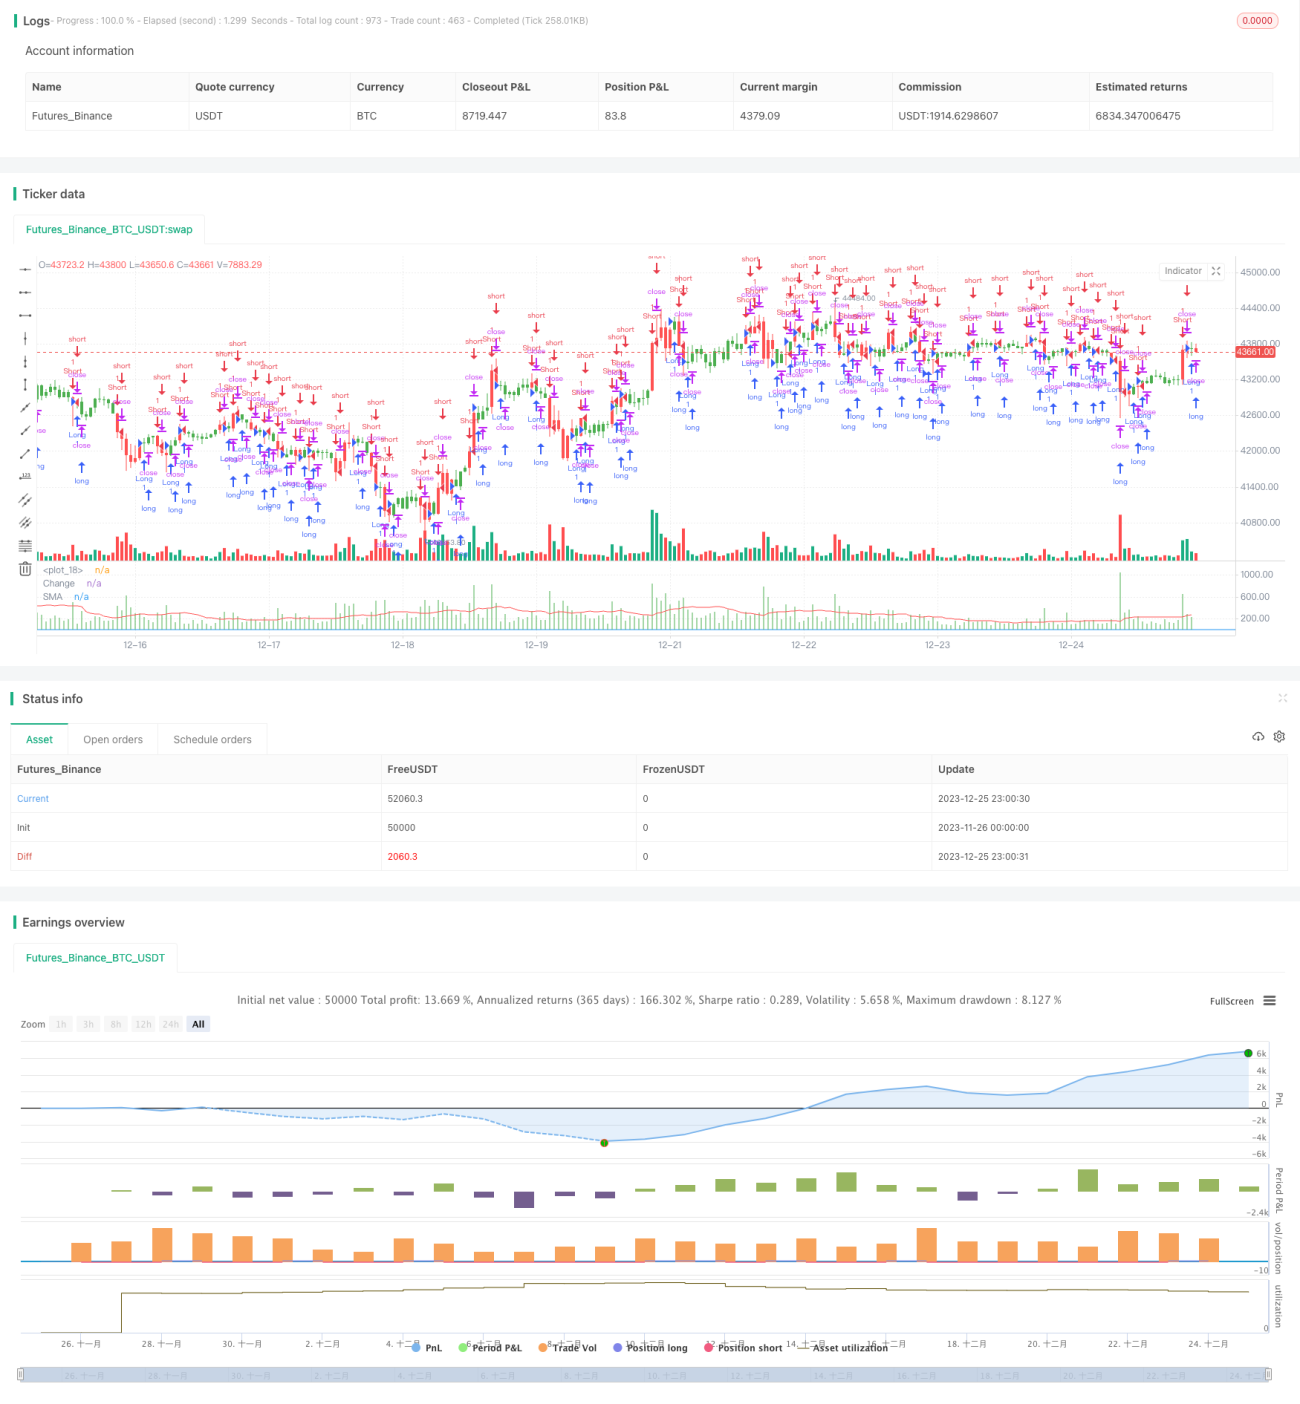
Task: Select the parallel channel lines drawing tool
Action: (25, 500)
